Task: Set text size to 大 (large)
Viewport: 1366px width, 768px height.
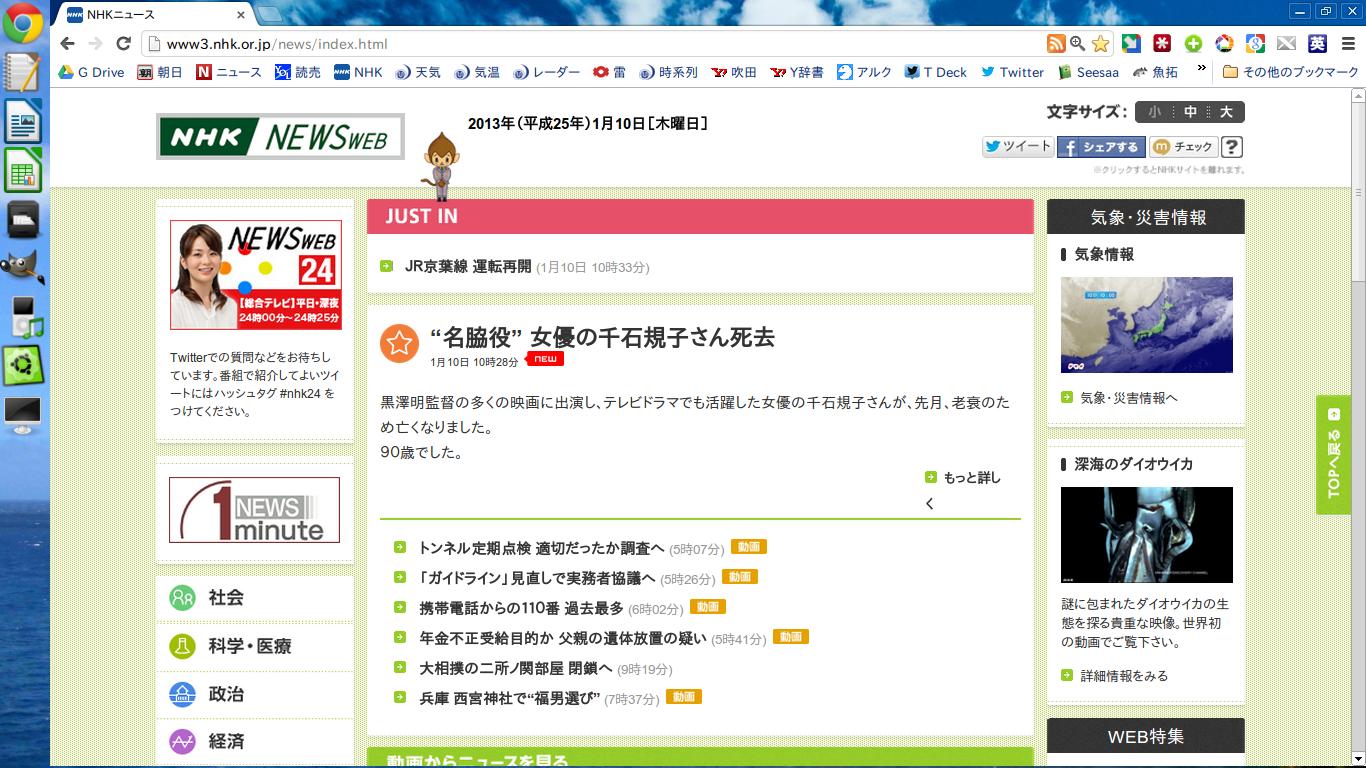Action: [x=1226, y=112]
